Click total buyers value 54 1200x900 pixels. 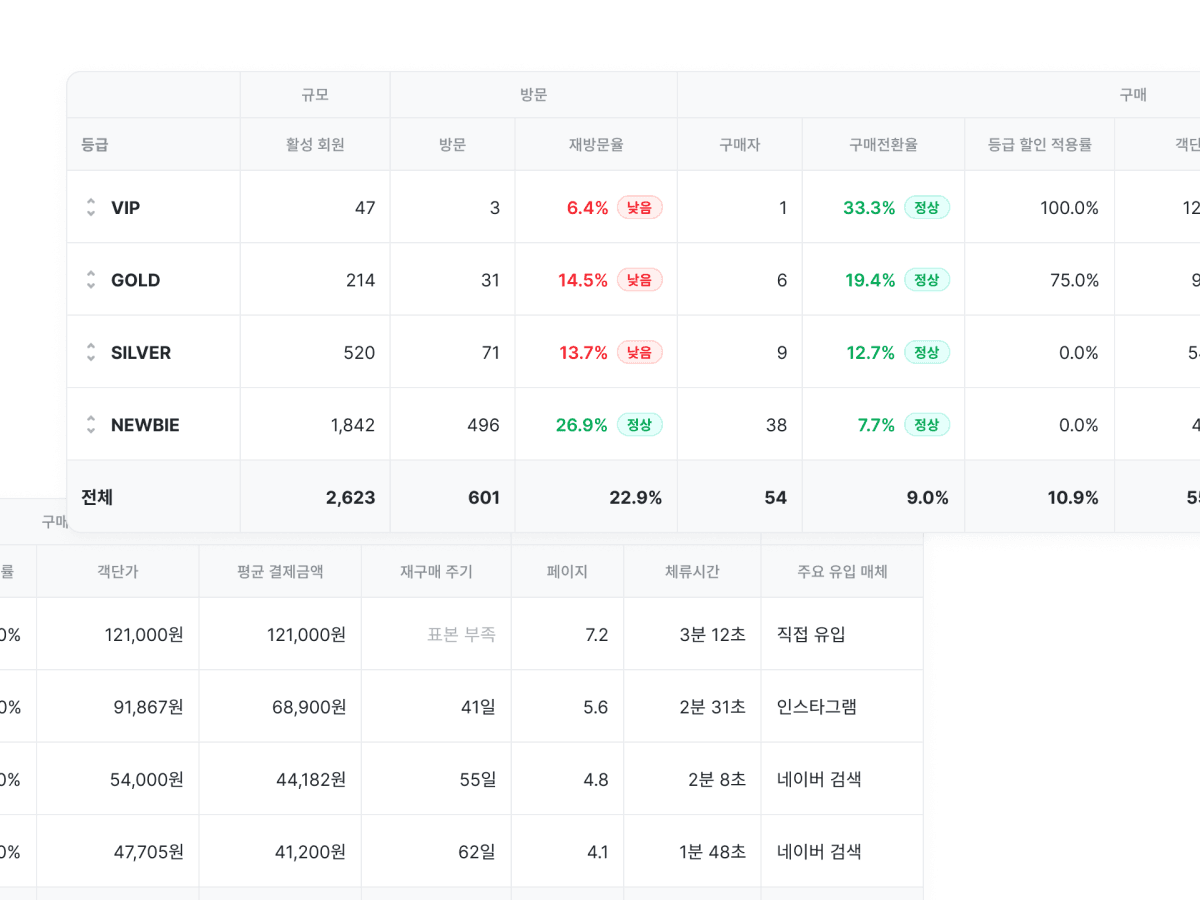coord(776,497)
